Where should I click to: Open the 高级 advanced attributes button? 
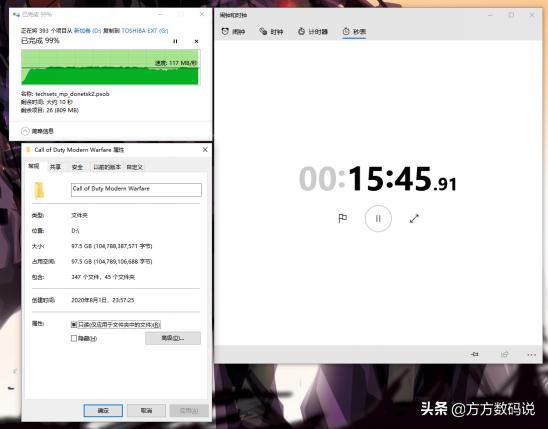173,338
